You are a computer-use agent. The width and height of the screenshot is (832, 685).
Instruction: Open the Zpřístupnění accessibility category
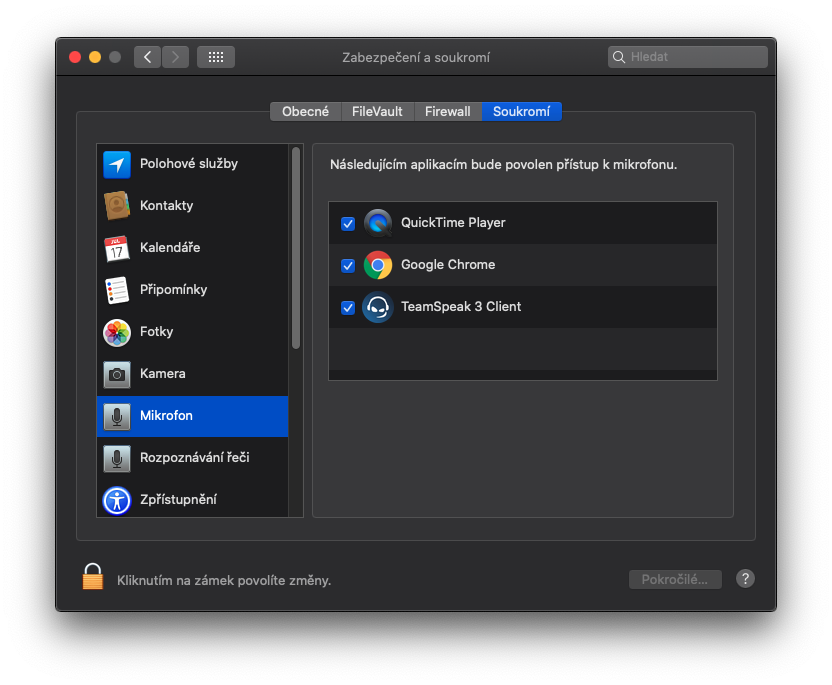pos(178,500)
